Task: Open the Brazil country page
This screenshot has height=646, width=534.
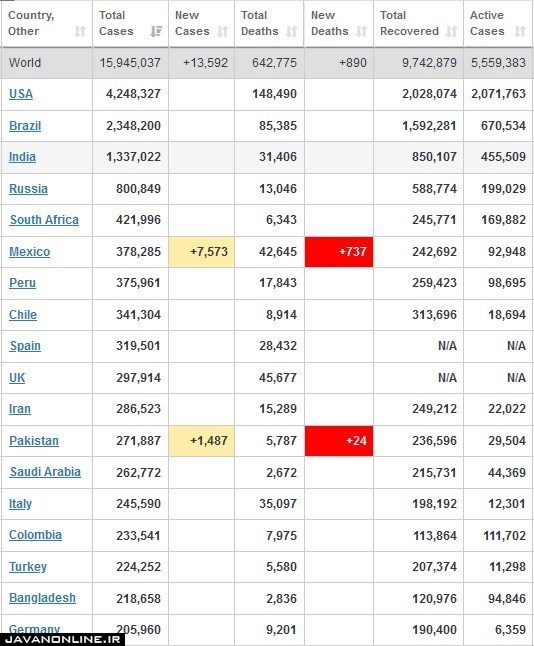Action: 25,126
